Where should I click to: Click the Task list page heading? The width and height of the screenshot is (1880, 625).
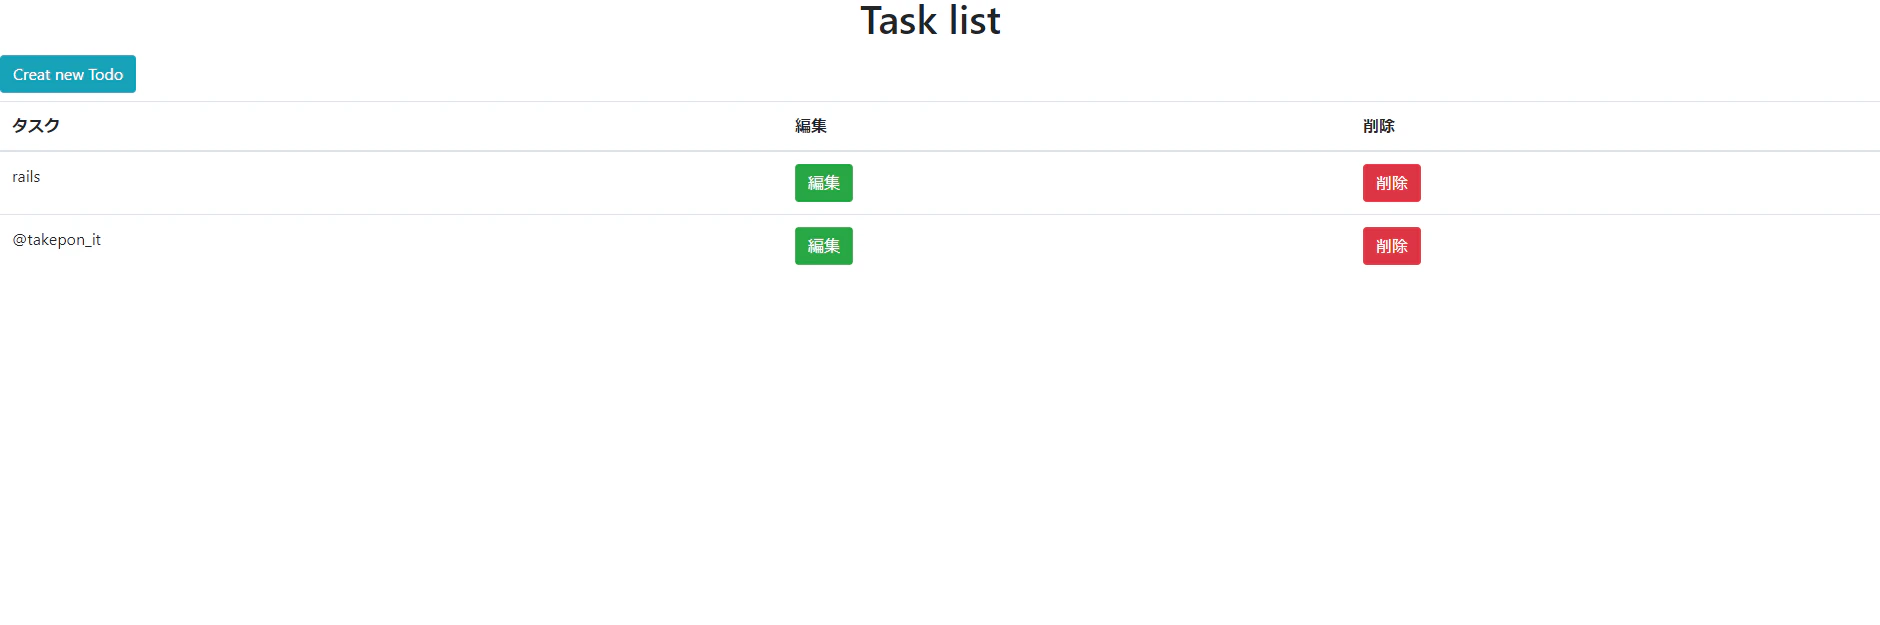click(x=930, y=21)
